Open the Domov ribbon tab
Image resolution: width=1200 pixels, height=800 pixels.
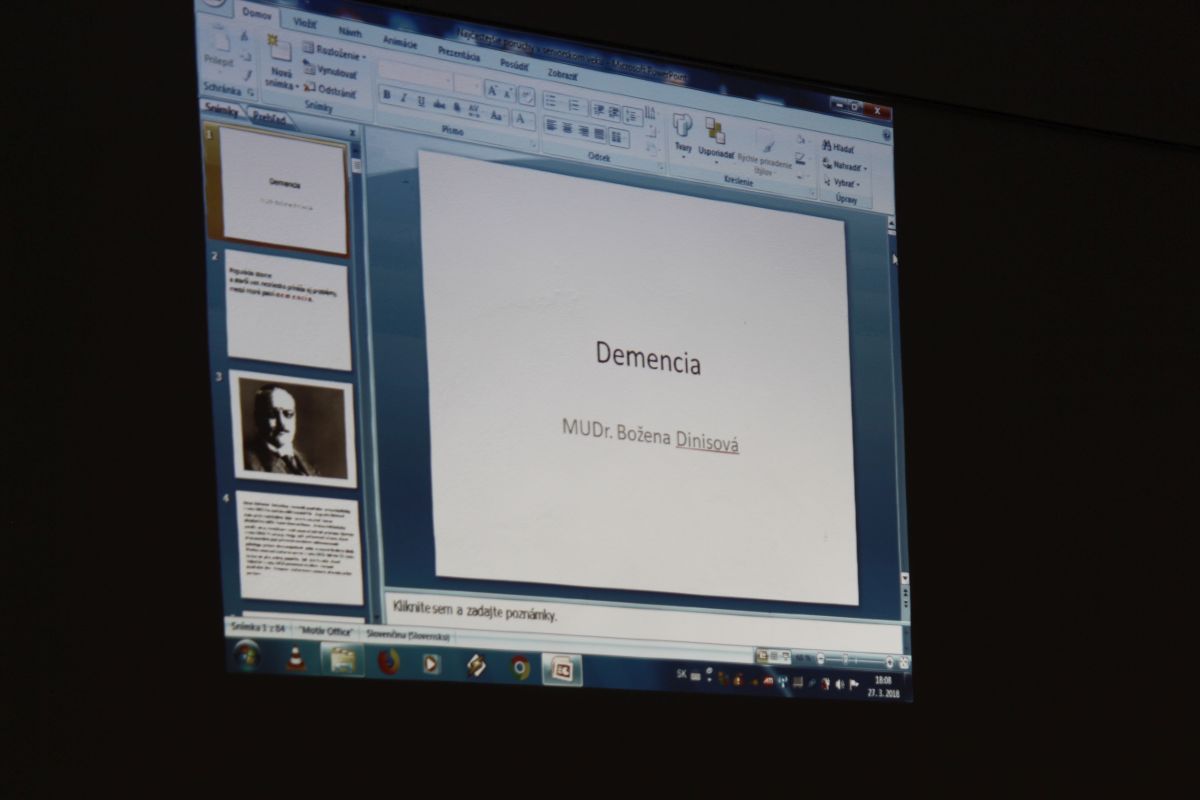(257, 13)
